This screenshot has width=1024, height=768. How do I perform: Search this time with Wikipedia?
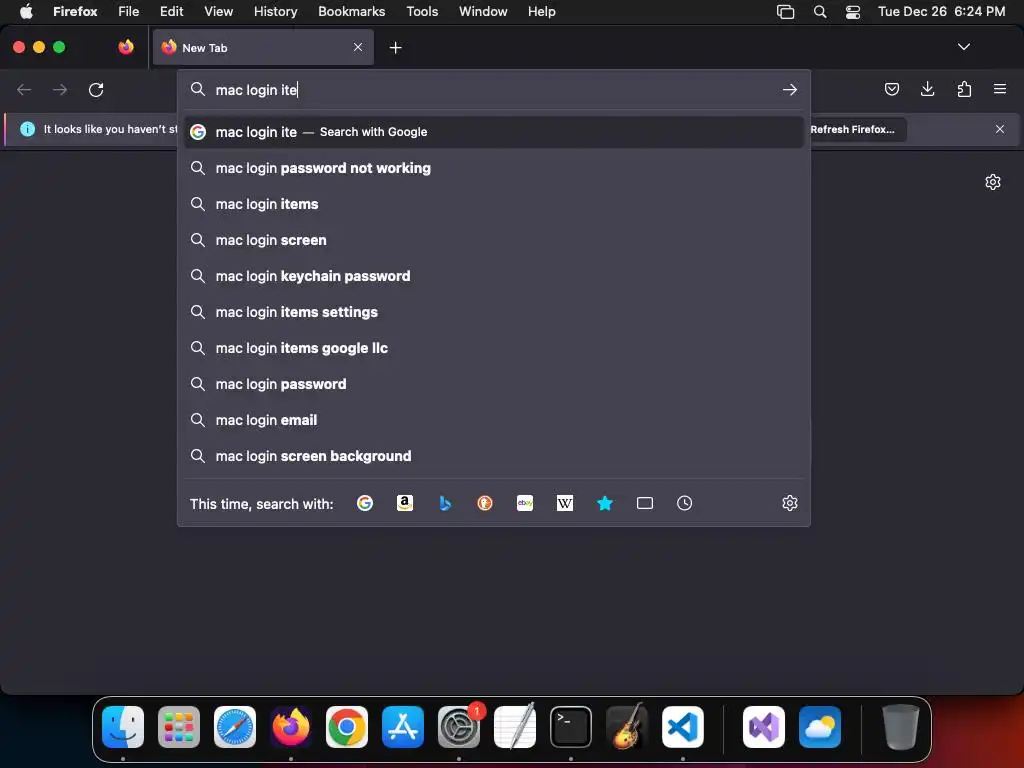click(x=565, y=503)
